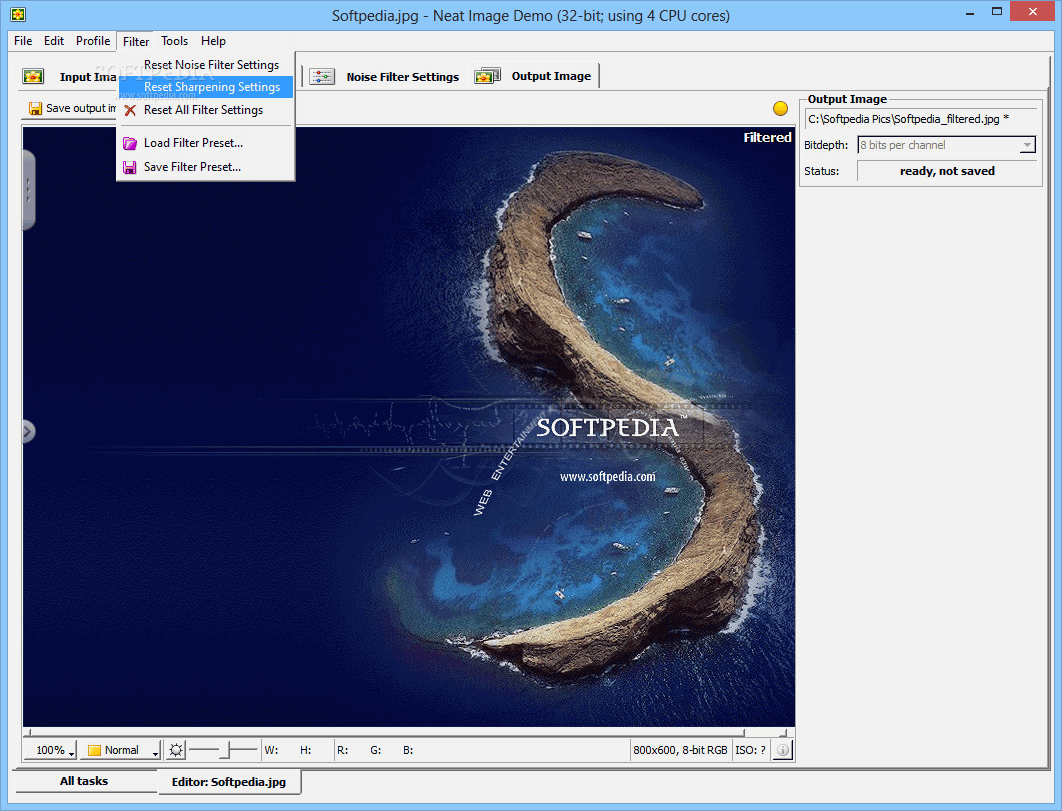1062x811 pixels.
Task: Click the brightness sun icon
Action: [176, 750]
